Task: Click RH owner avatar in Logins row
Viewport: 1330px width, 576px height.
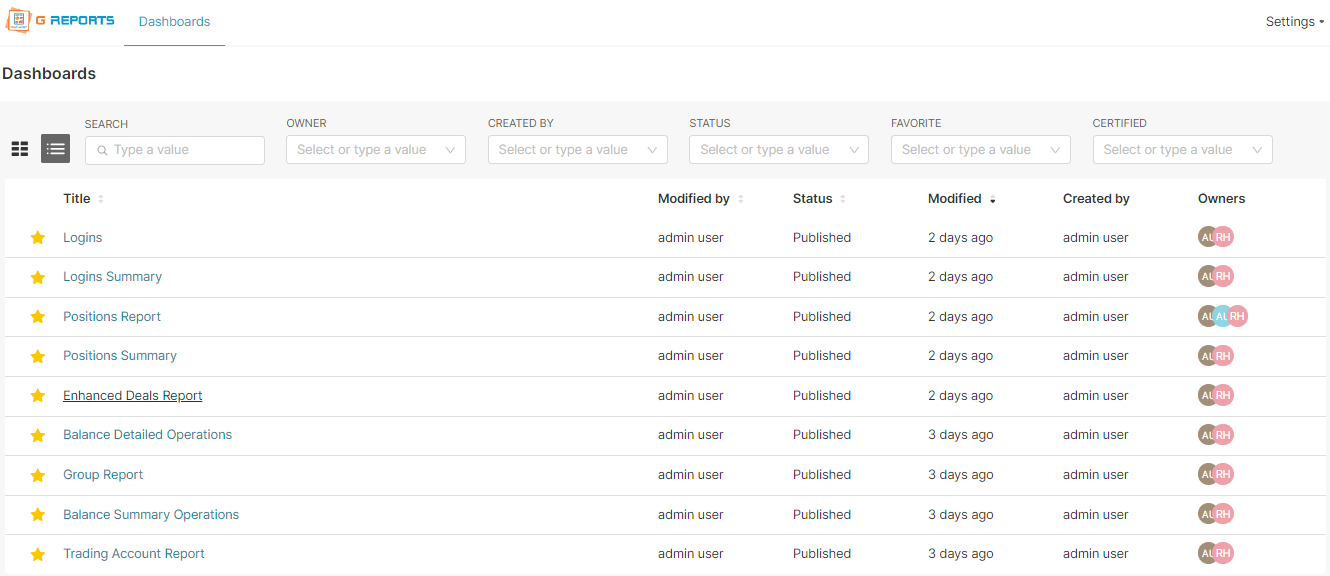Action: click(x=1224, y=238)
